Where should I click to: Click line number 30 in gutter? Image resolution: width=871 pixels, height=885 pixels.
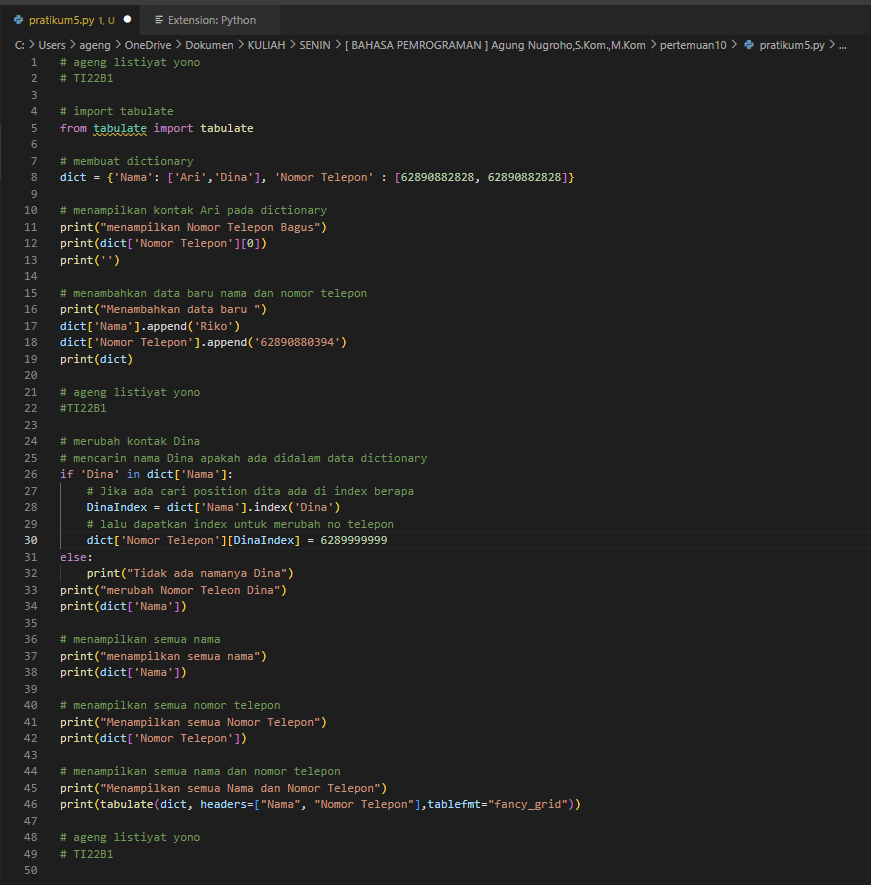click(30, 540)
